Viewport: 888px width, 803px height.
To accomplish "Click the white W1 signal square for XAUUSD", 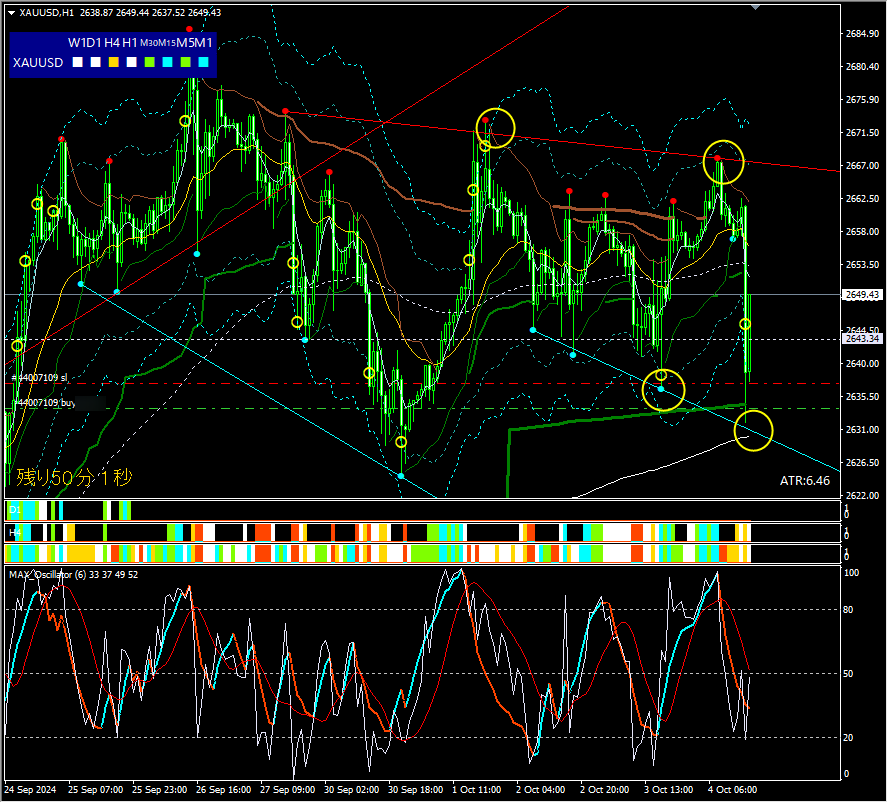I will click(78, 62).
